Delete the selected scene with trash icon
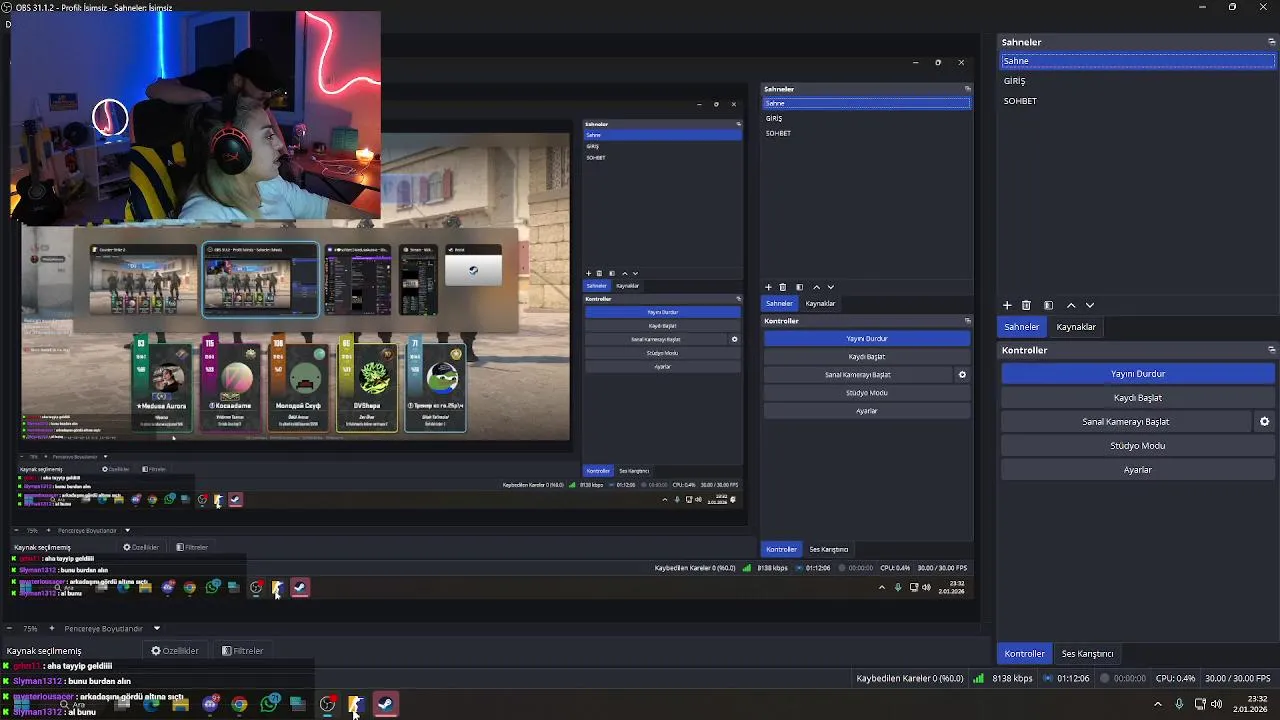Image resolution: width=1280 pixels, height=720 pixels. [1026, 305]
